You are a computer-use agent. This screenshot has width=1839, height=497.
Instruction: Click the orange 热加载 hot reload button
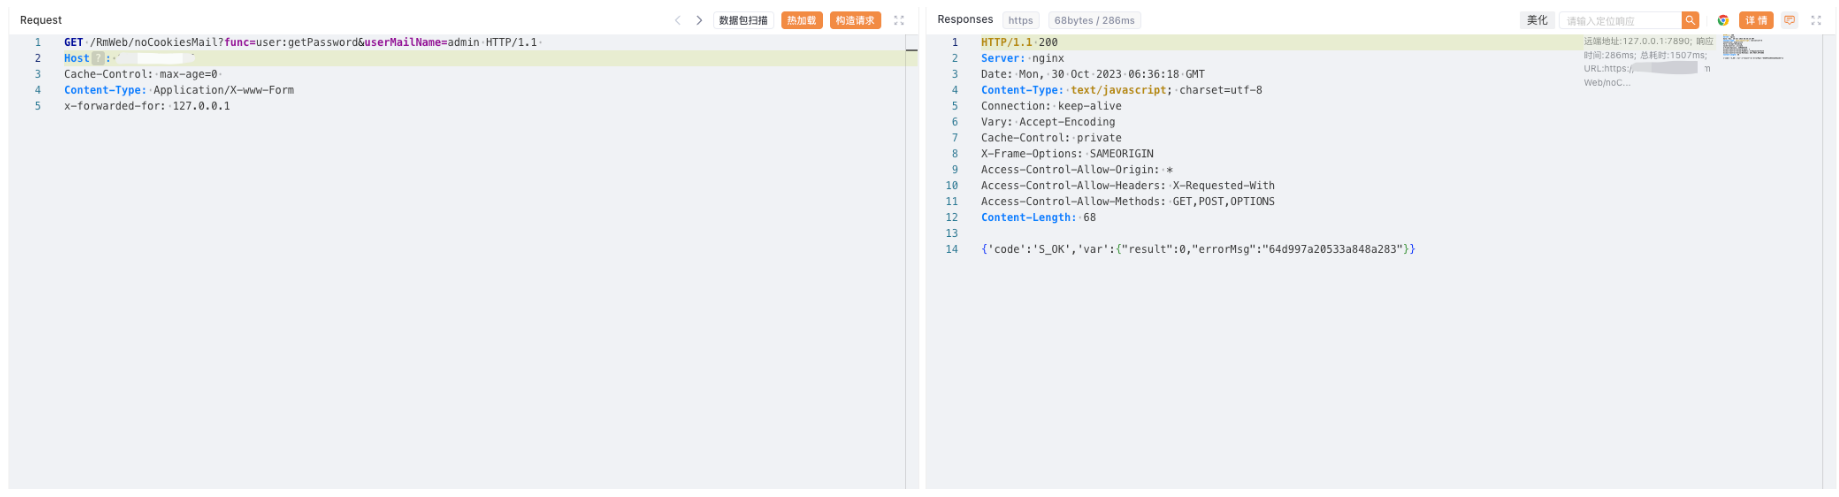point(801,20)
